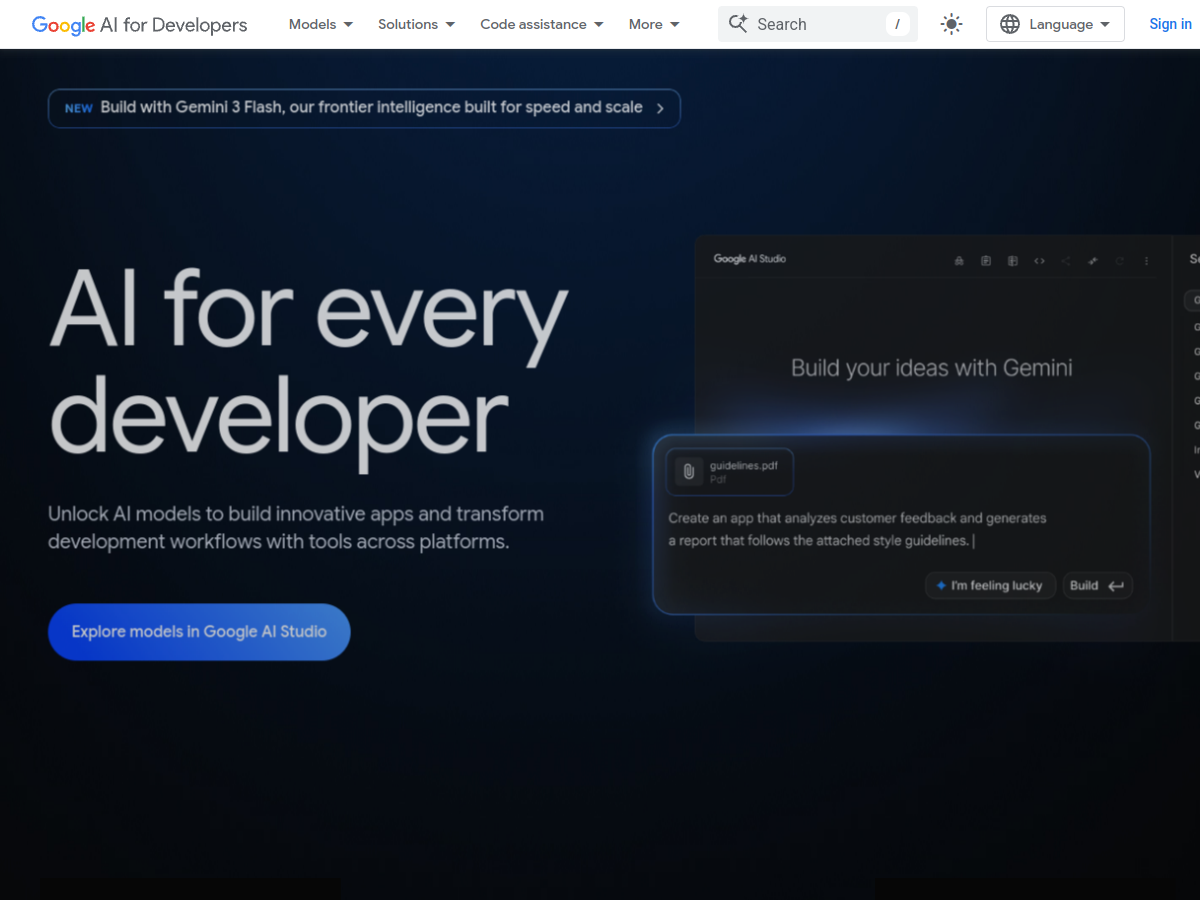This screenshot has width=1200, height=900.
Task: Click the guidelines.pdf attachment chip
Action: point(730,471)
